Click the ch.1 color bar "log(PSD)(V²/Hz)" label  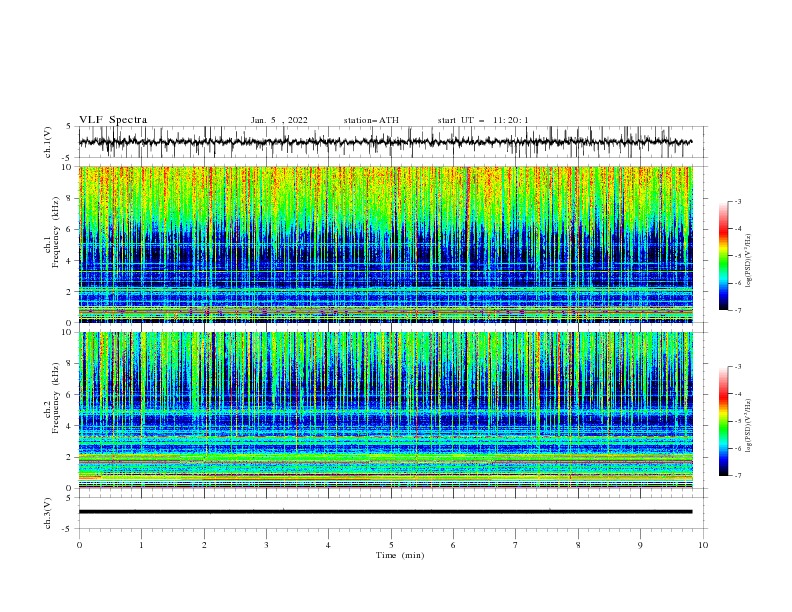(749, 261)
